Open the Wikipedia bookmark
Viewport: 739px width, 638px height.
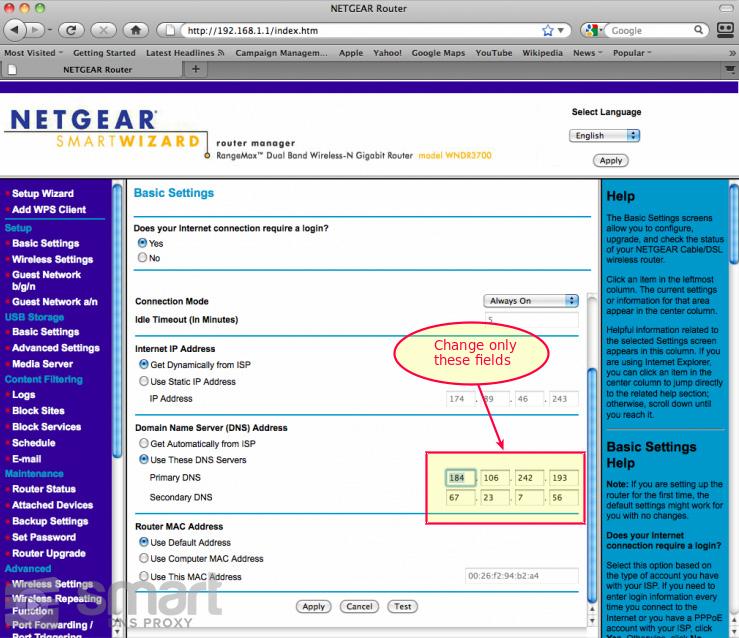point(542,53)
